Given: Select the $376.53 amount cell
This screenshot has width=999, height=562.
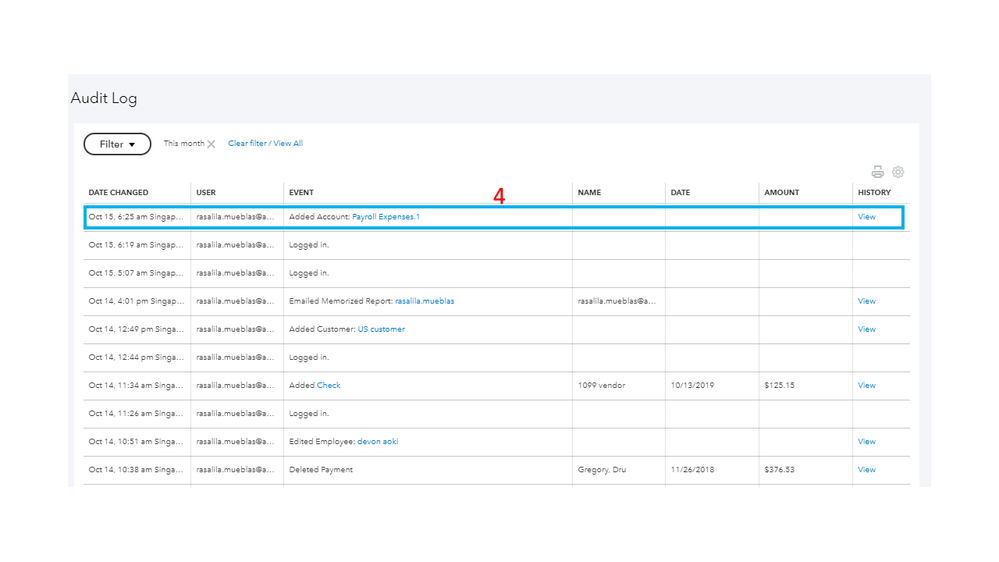Looking at the screenshot, I should coord(779,469).
